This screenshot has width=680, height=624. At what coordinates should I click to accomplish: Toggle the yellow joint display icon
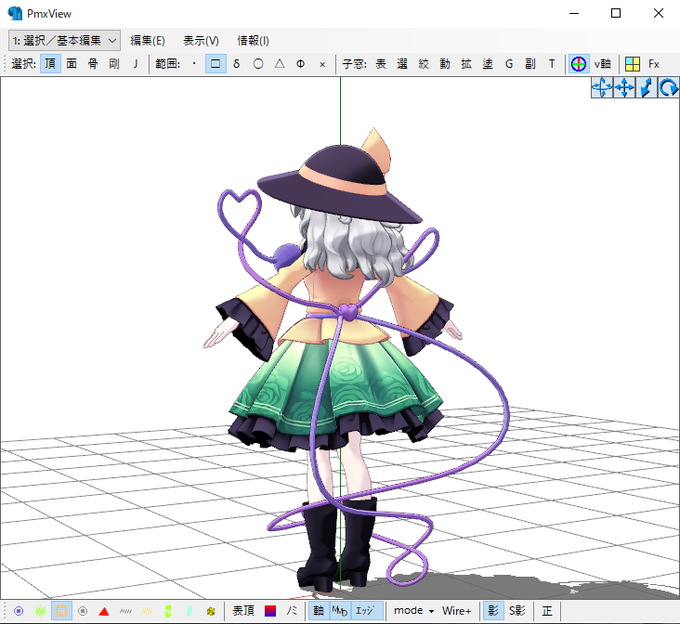pyautogui.click(x=211, y=611)
